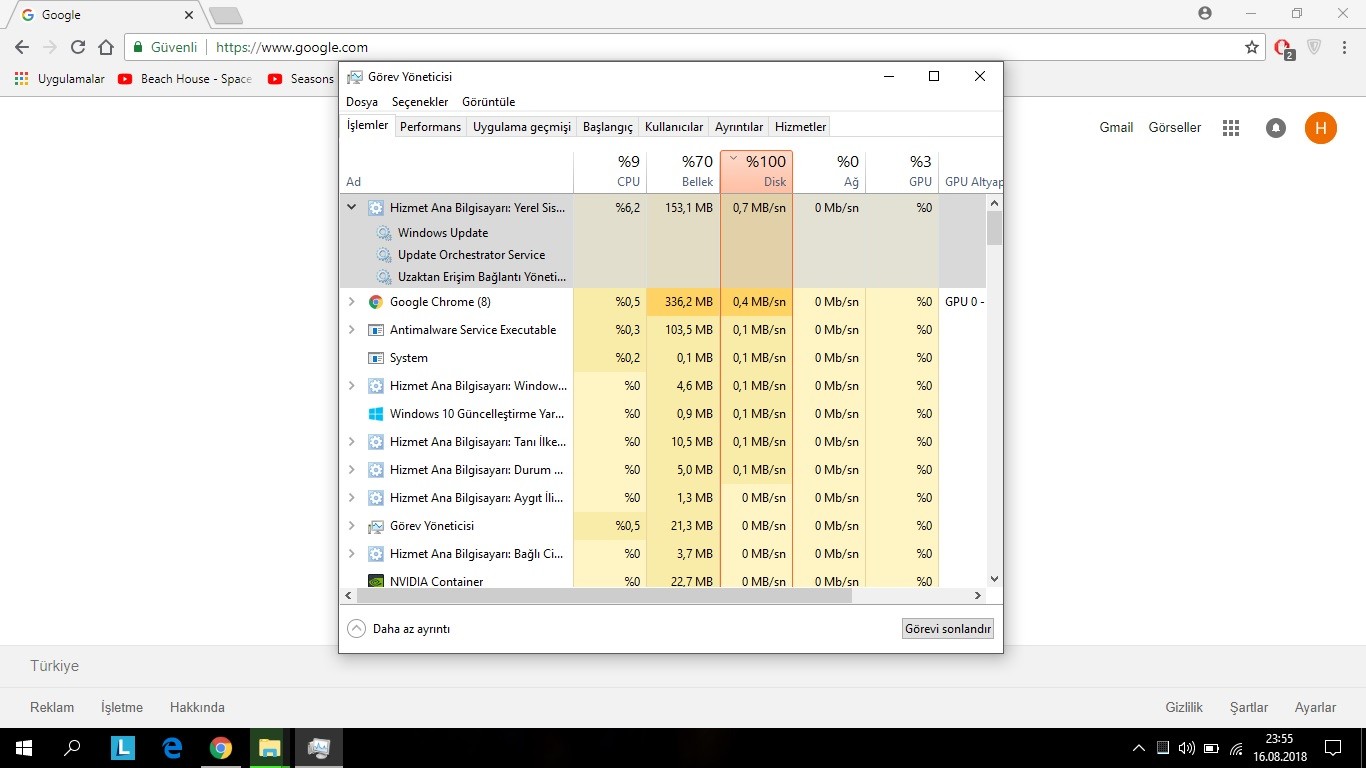The width and height of the screenshot is (1366, 768).
Task: Open the Wi-Fi network icon in the tray
Action: [1236, 748]
